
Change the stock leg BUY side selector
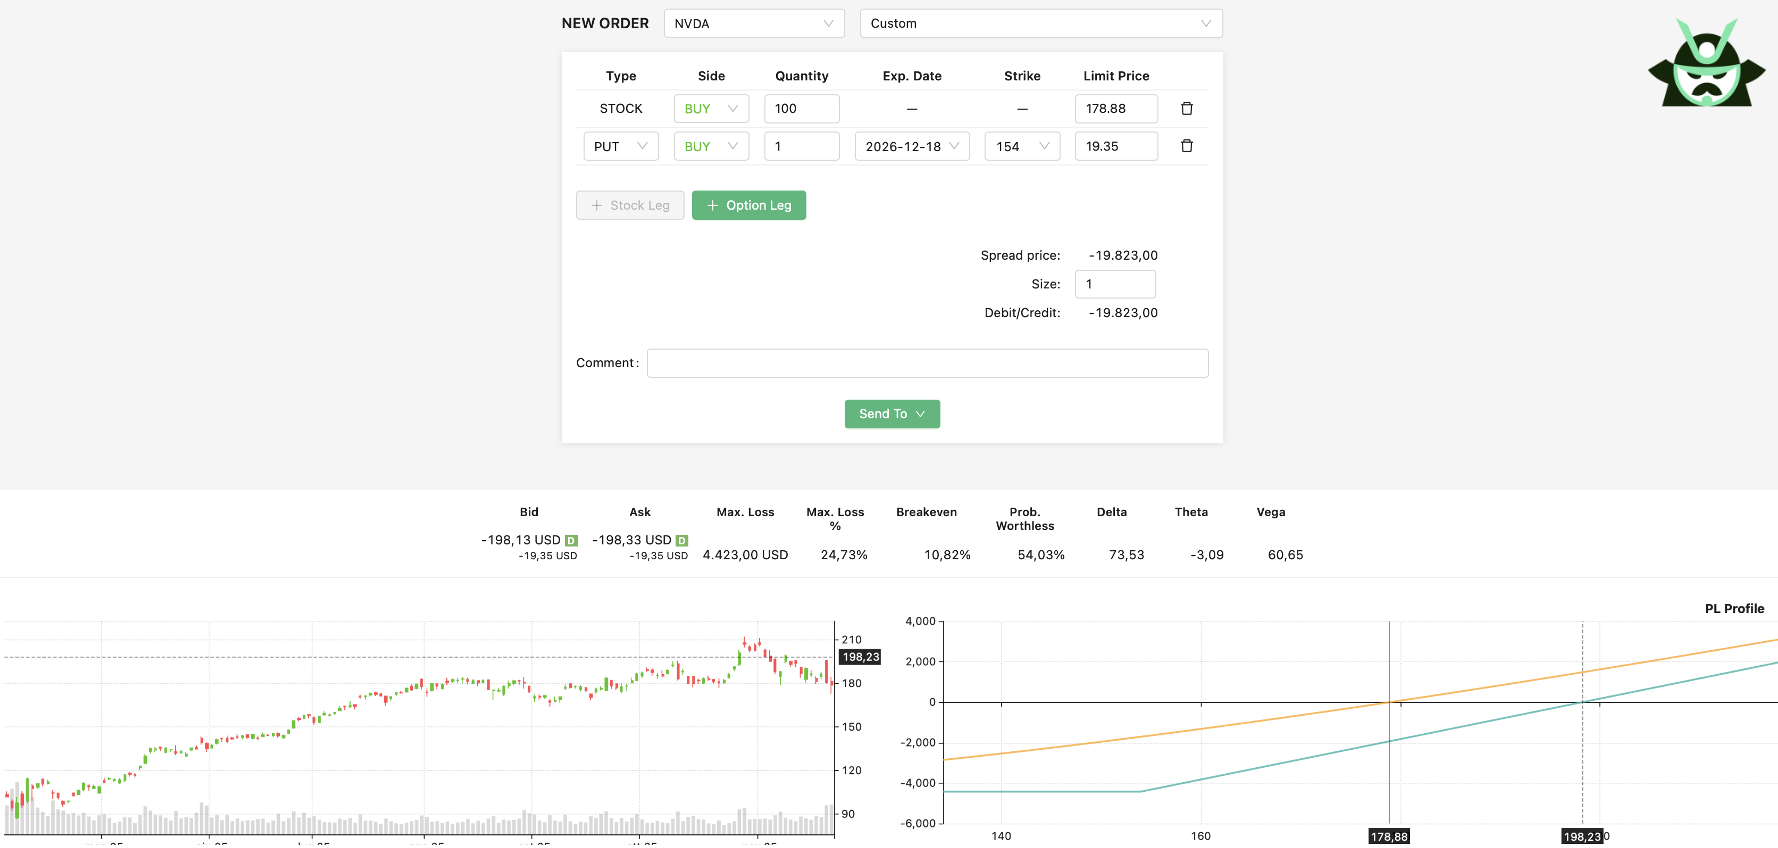click(x=711, y=108)
